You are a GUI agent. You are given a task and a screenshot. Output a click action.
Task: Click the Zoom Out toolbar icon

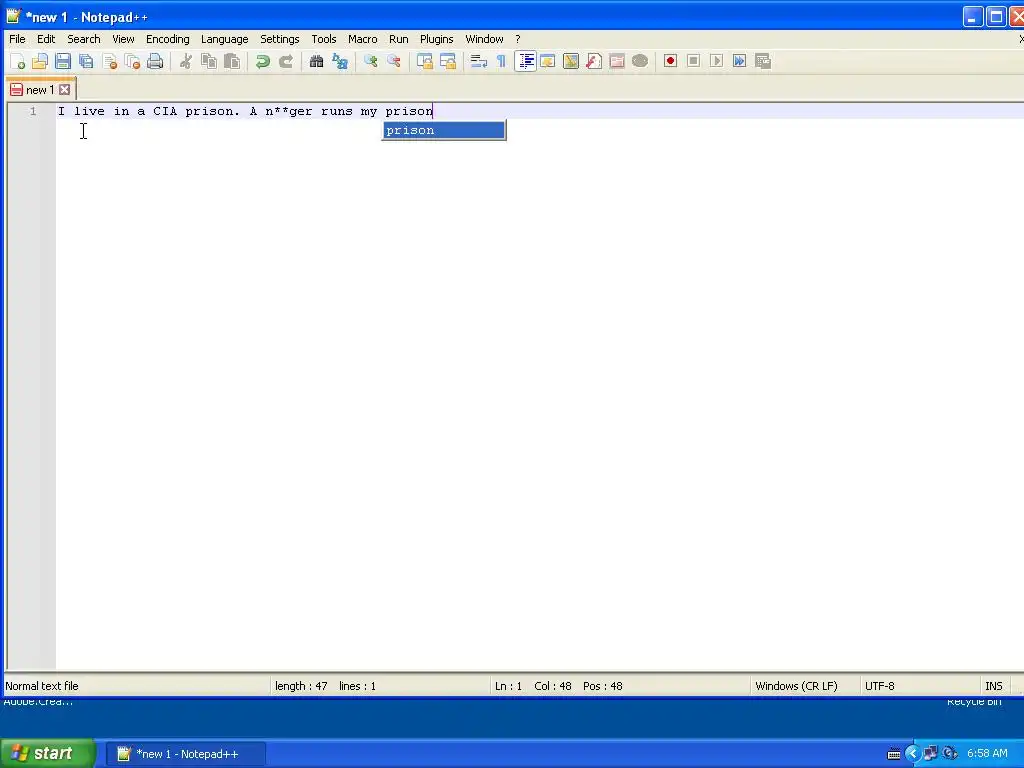(x=394, y=61)
